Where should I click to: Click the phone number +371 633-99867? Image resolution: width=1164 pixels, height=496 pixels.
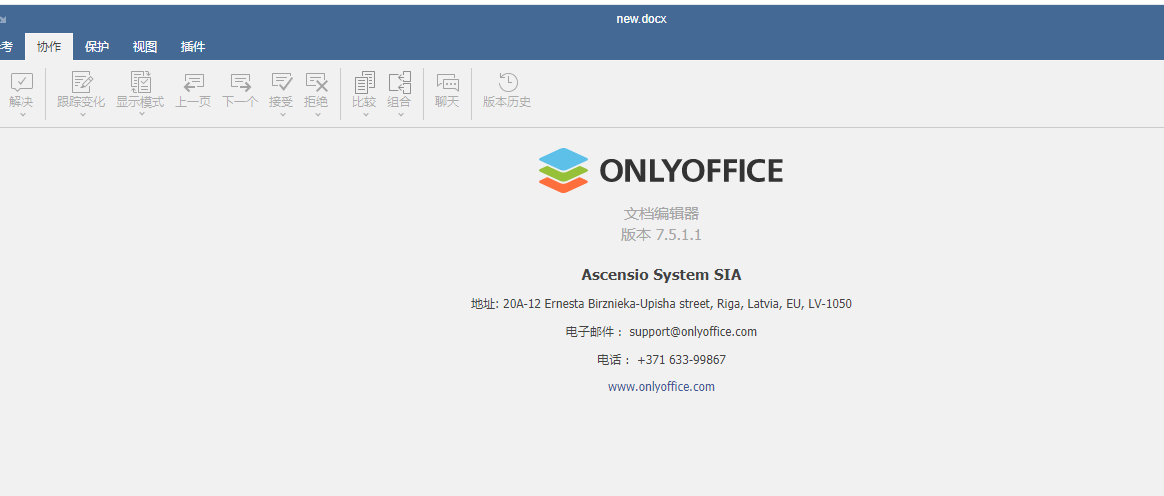click(681, 360)
